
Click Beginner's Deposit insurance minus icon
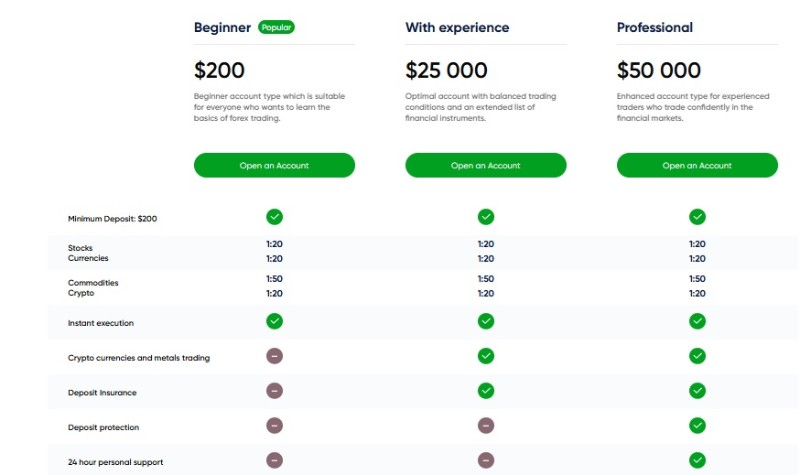(274, 391)
